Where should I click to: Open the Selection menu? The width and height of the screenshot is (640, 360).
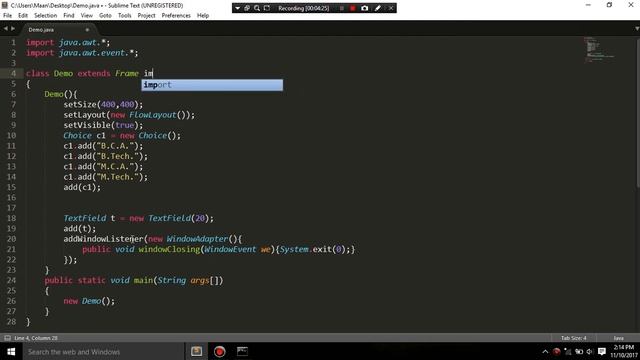point(45,16)
